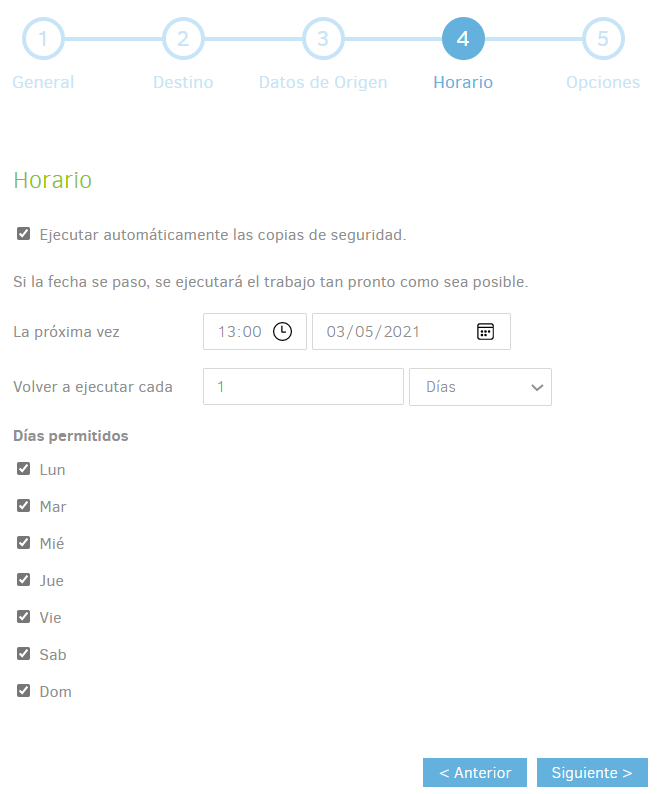Open the calendar date picker icon
Viewport: 672px width, 794px height.
point(485,332)
